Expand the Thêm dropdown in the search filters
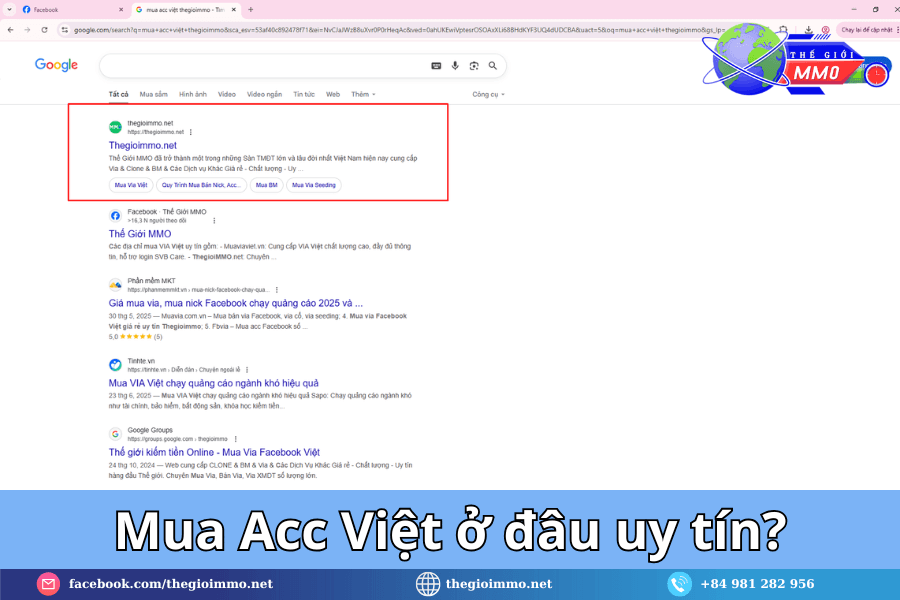Viewport: 900px width, 600px height. pyautogui.click(x=363, y=94)
